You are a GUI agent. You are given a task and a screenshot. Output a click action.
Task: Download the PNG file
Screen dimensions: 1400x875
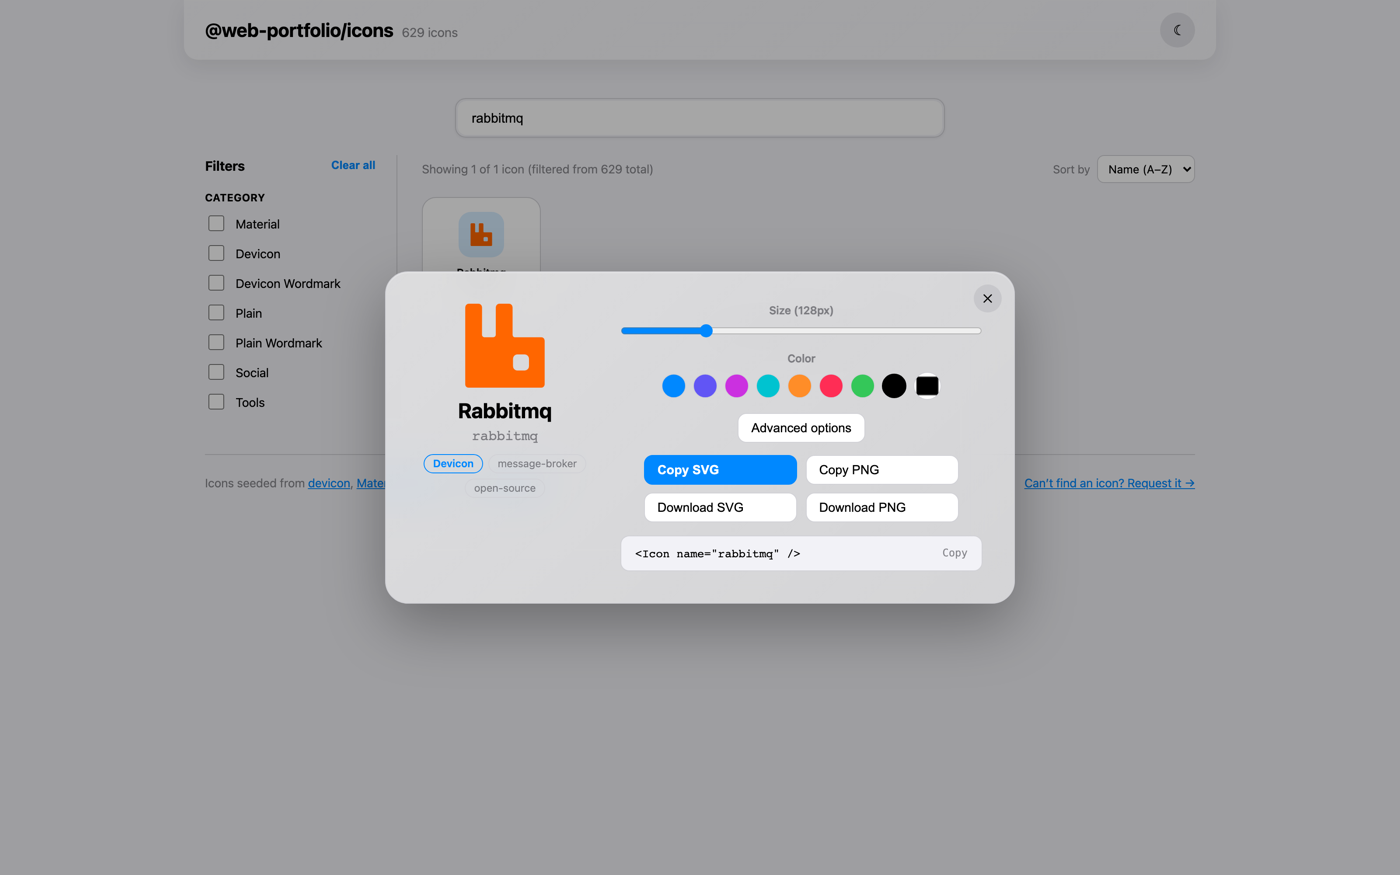click(x=882, y=507)
